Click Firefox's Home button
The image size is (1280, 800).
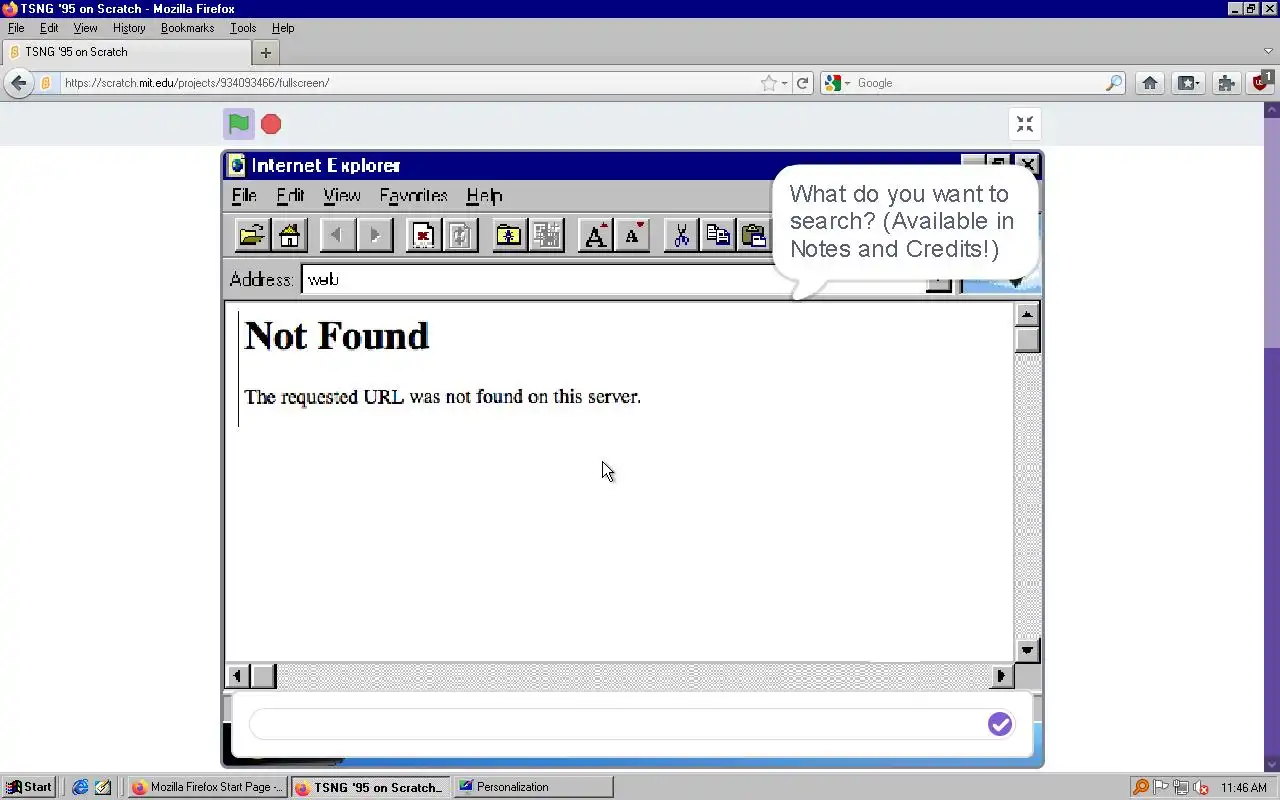click(x=1150, y=83)
